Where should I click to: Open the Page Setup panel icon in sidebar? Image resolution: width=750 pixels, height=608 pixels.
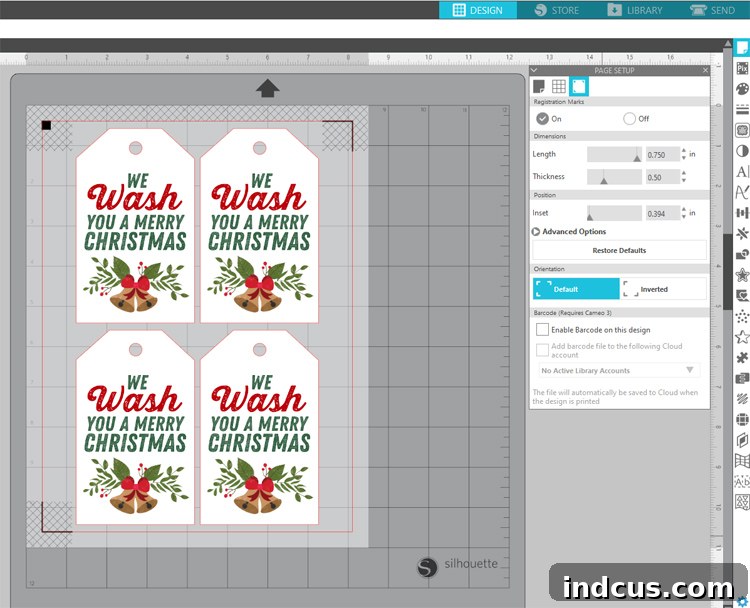[742, 48]
